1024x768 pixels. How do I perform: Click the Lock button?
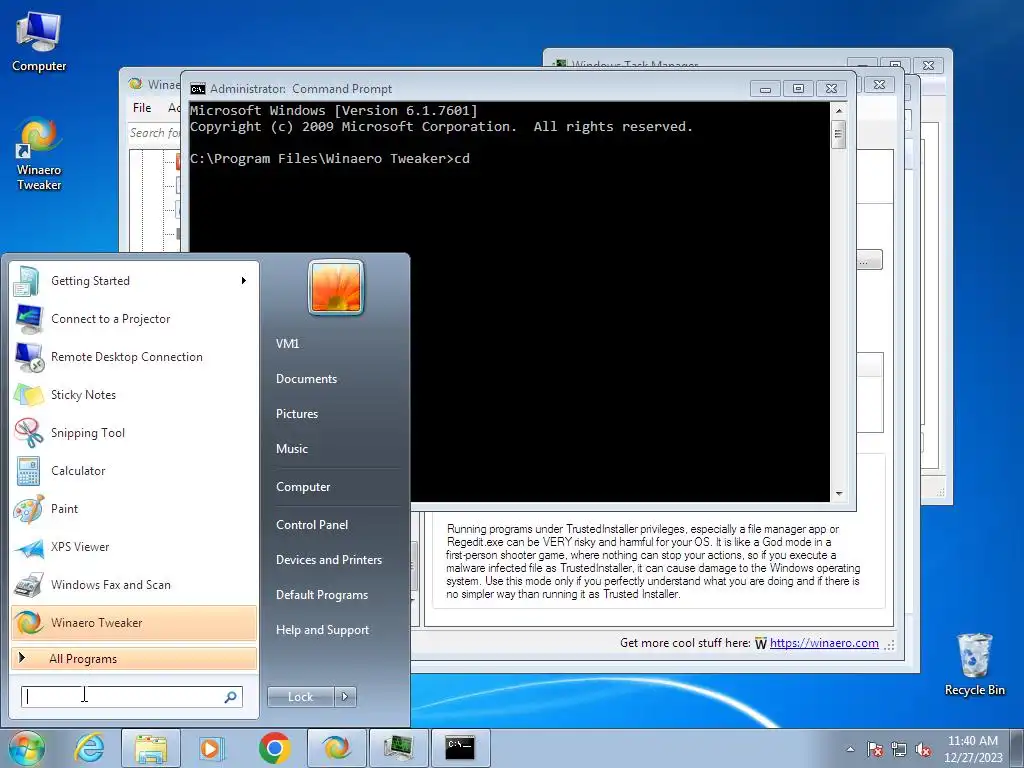301,697
